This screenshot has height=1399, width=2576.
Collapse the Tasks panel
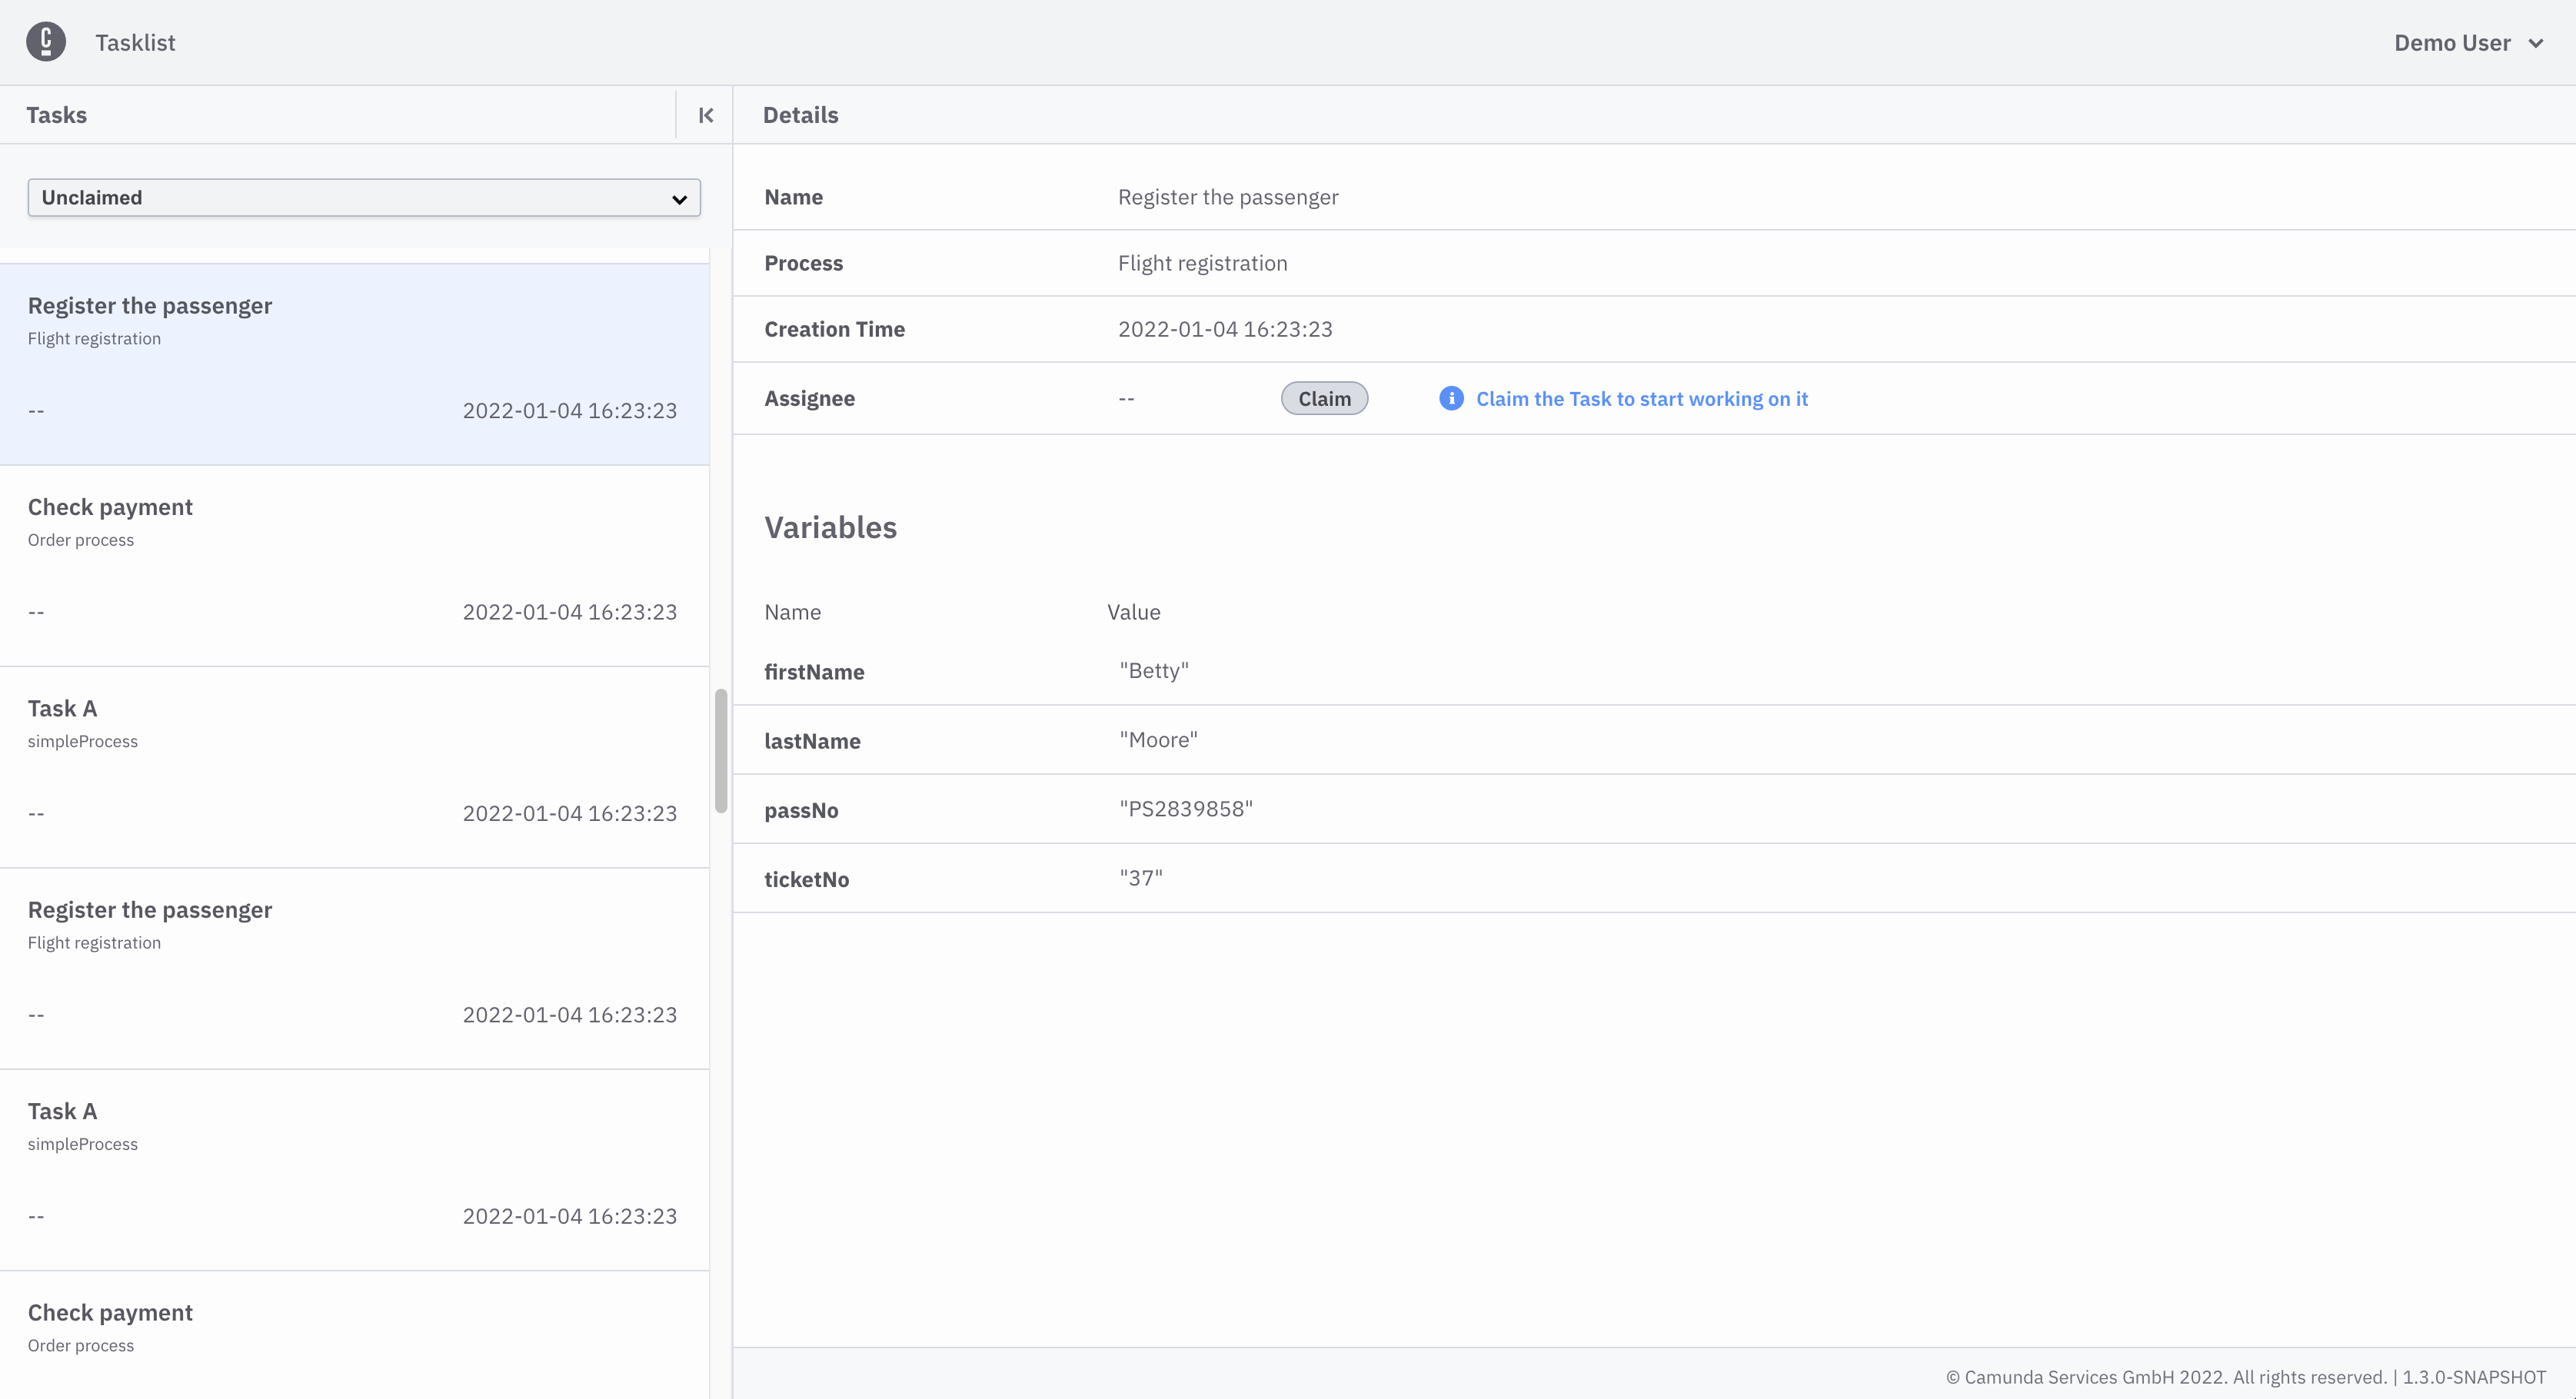pos(706,115)
